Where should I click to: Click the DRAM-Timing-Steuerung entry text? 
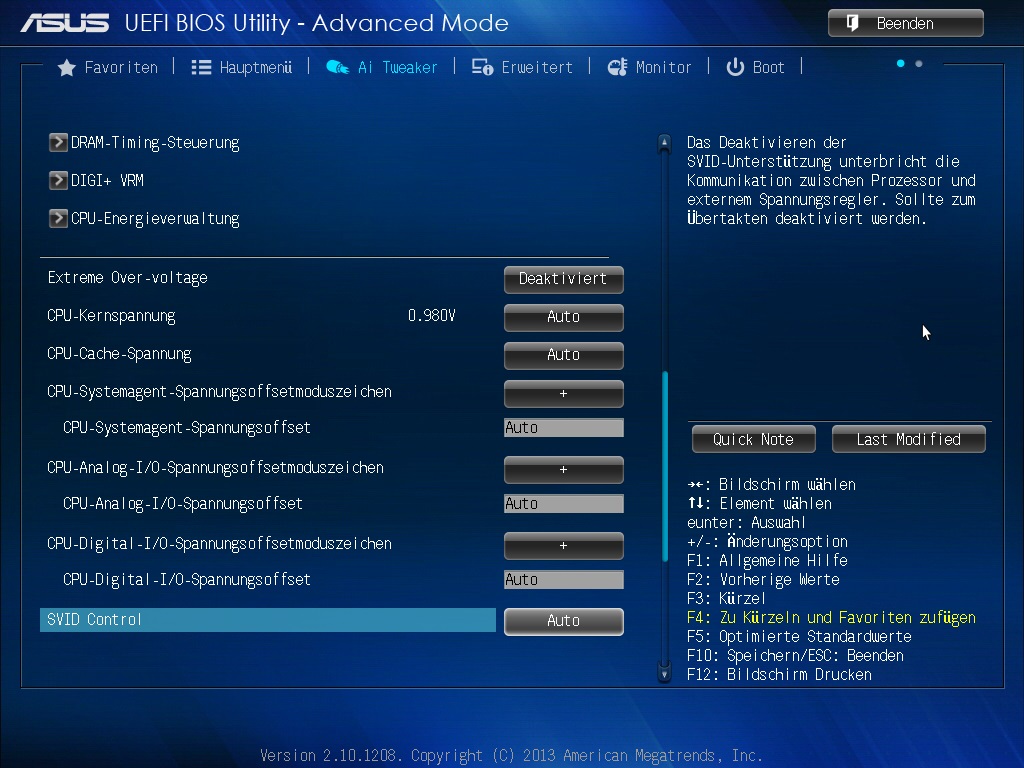(155, 142)
